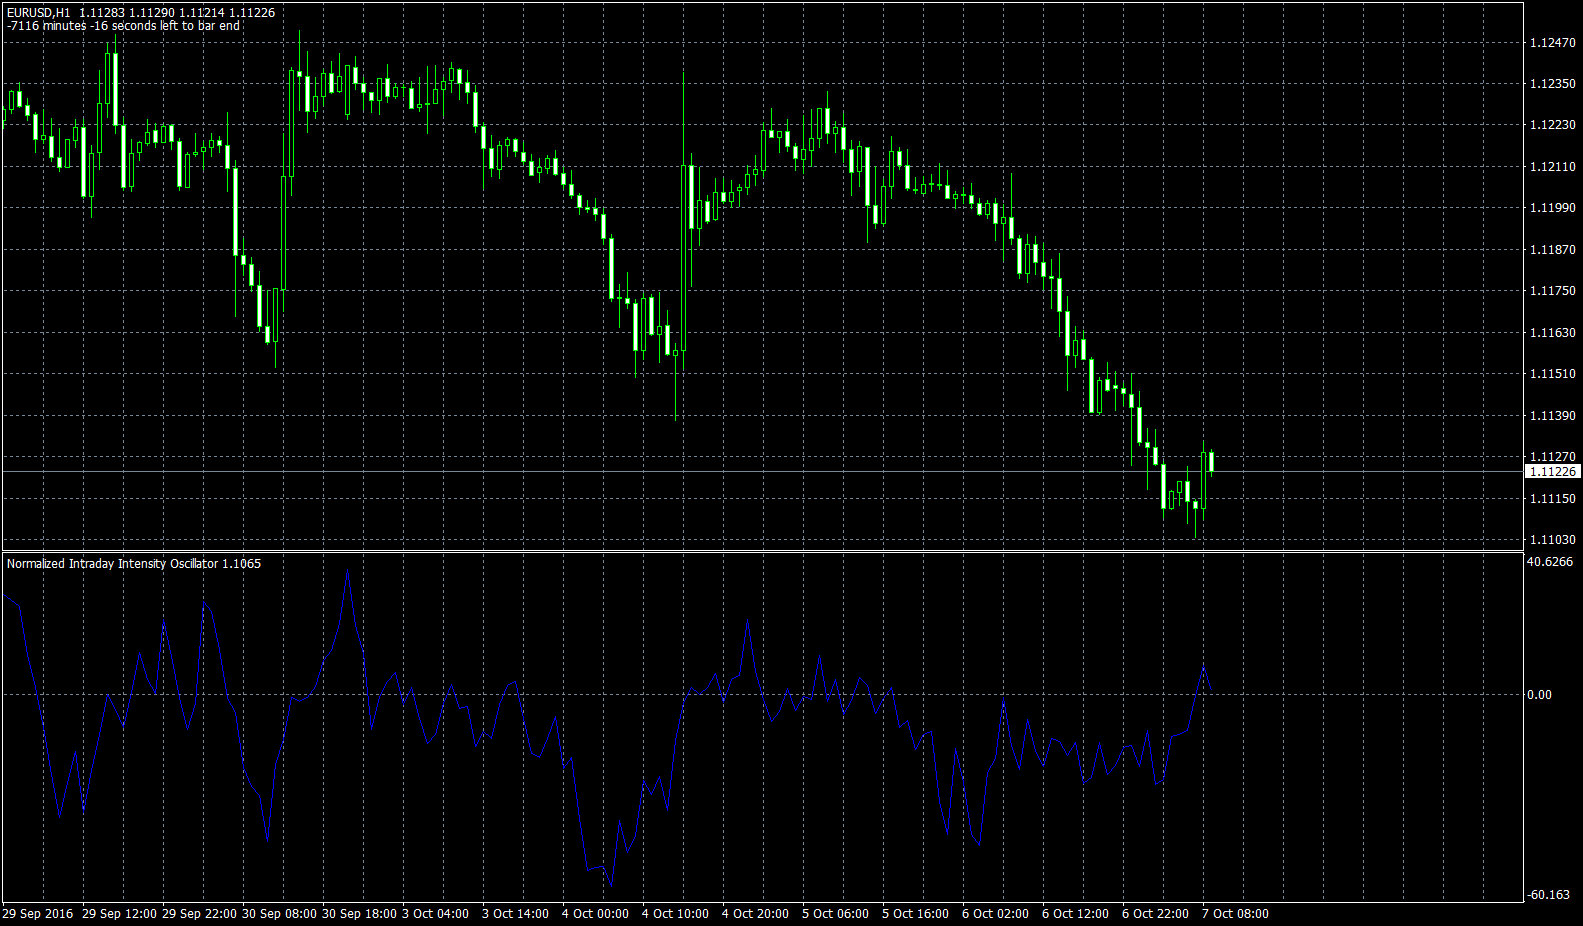
Task: Select the current price tag 1.11226
Action: 1553,471
